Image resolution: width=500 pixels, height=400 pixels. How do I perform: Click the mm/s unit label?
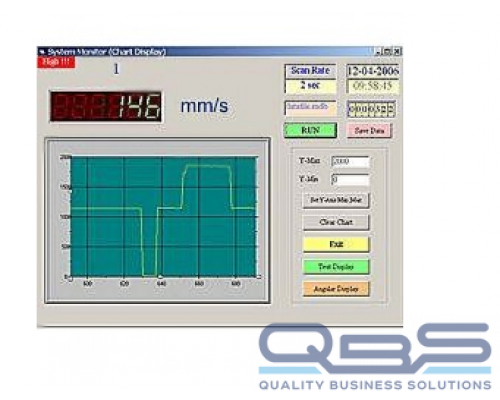click(x=204, y=106)
